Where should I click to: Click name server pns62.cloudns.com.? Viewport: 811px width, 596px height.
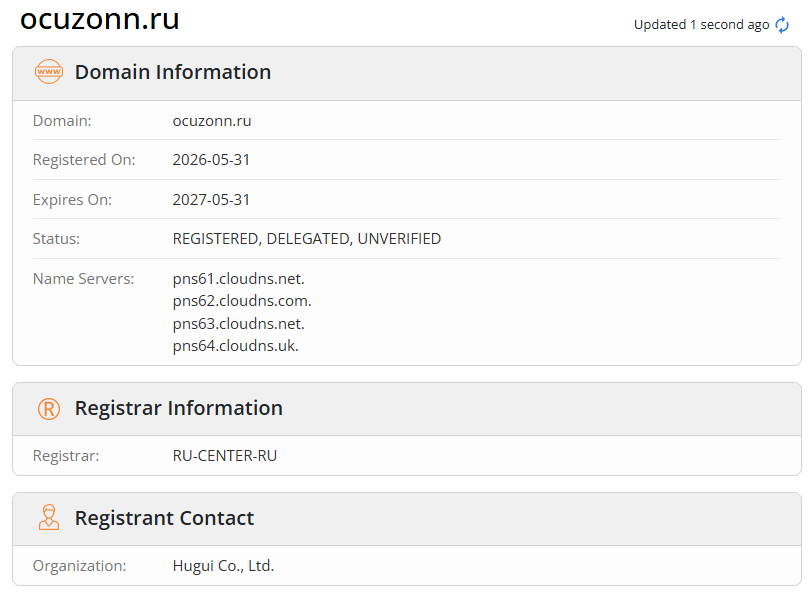(242, 301)
